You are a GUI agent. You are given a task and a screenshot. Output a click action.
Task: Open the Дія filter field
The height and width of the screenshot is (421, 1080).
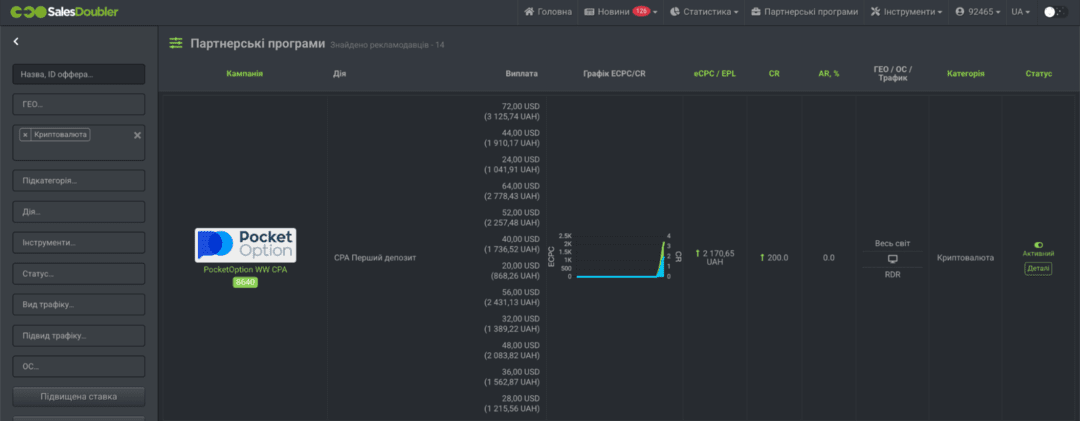79,212
